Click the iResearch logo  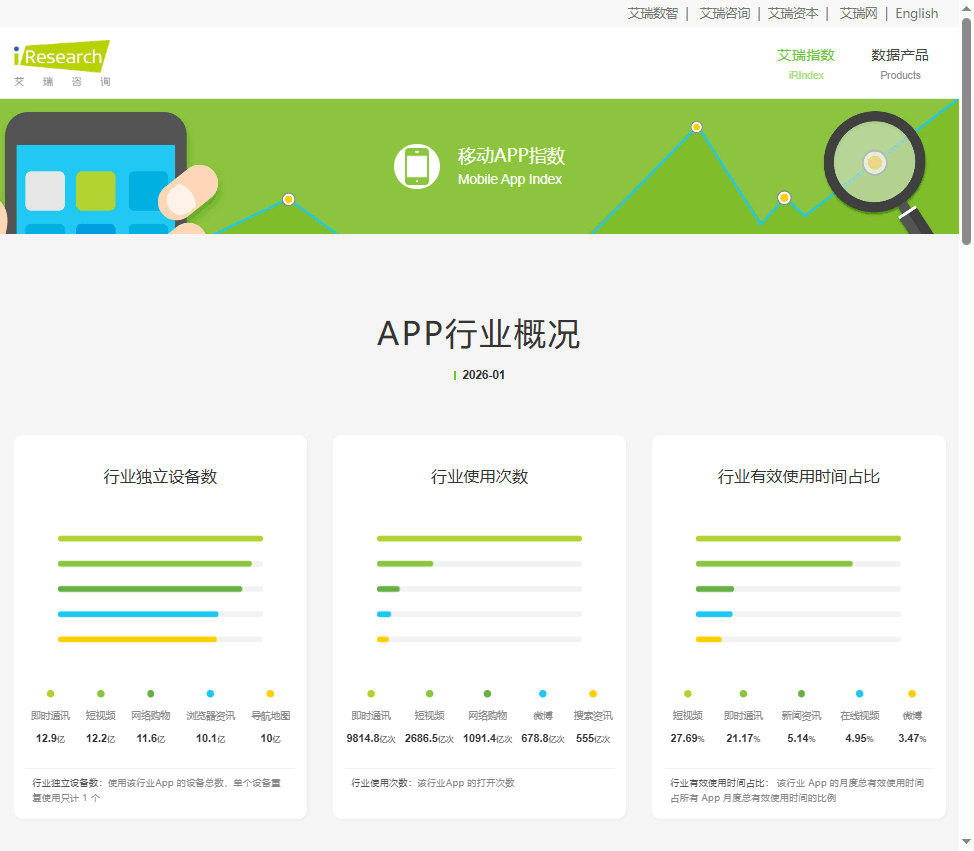click(60, 60)
